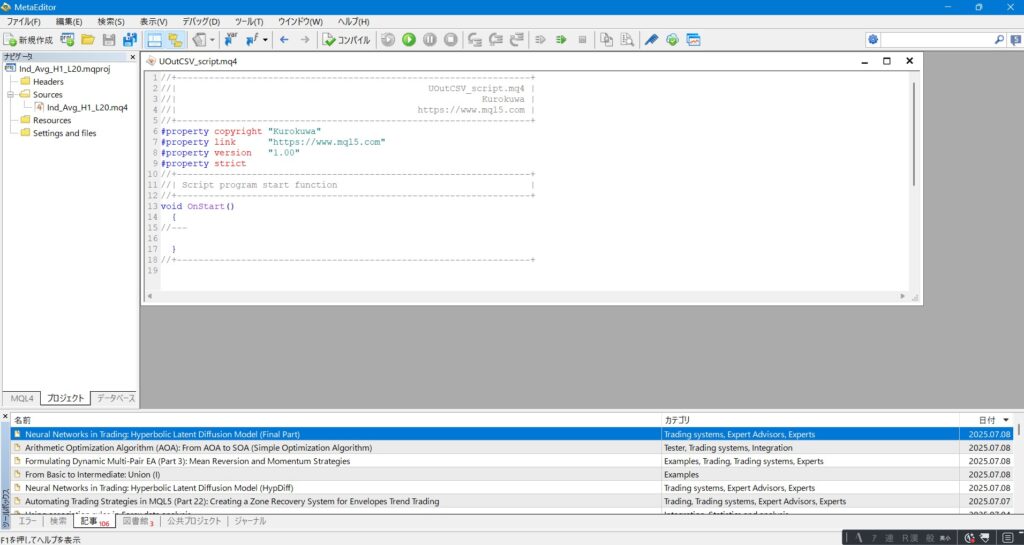Click the function list icon
Viewport: 1024px width, 545px height.
click(x=252, y=40)
